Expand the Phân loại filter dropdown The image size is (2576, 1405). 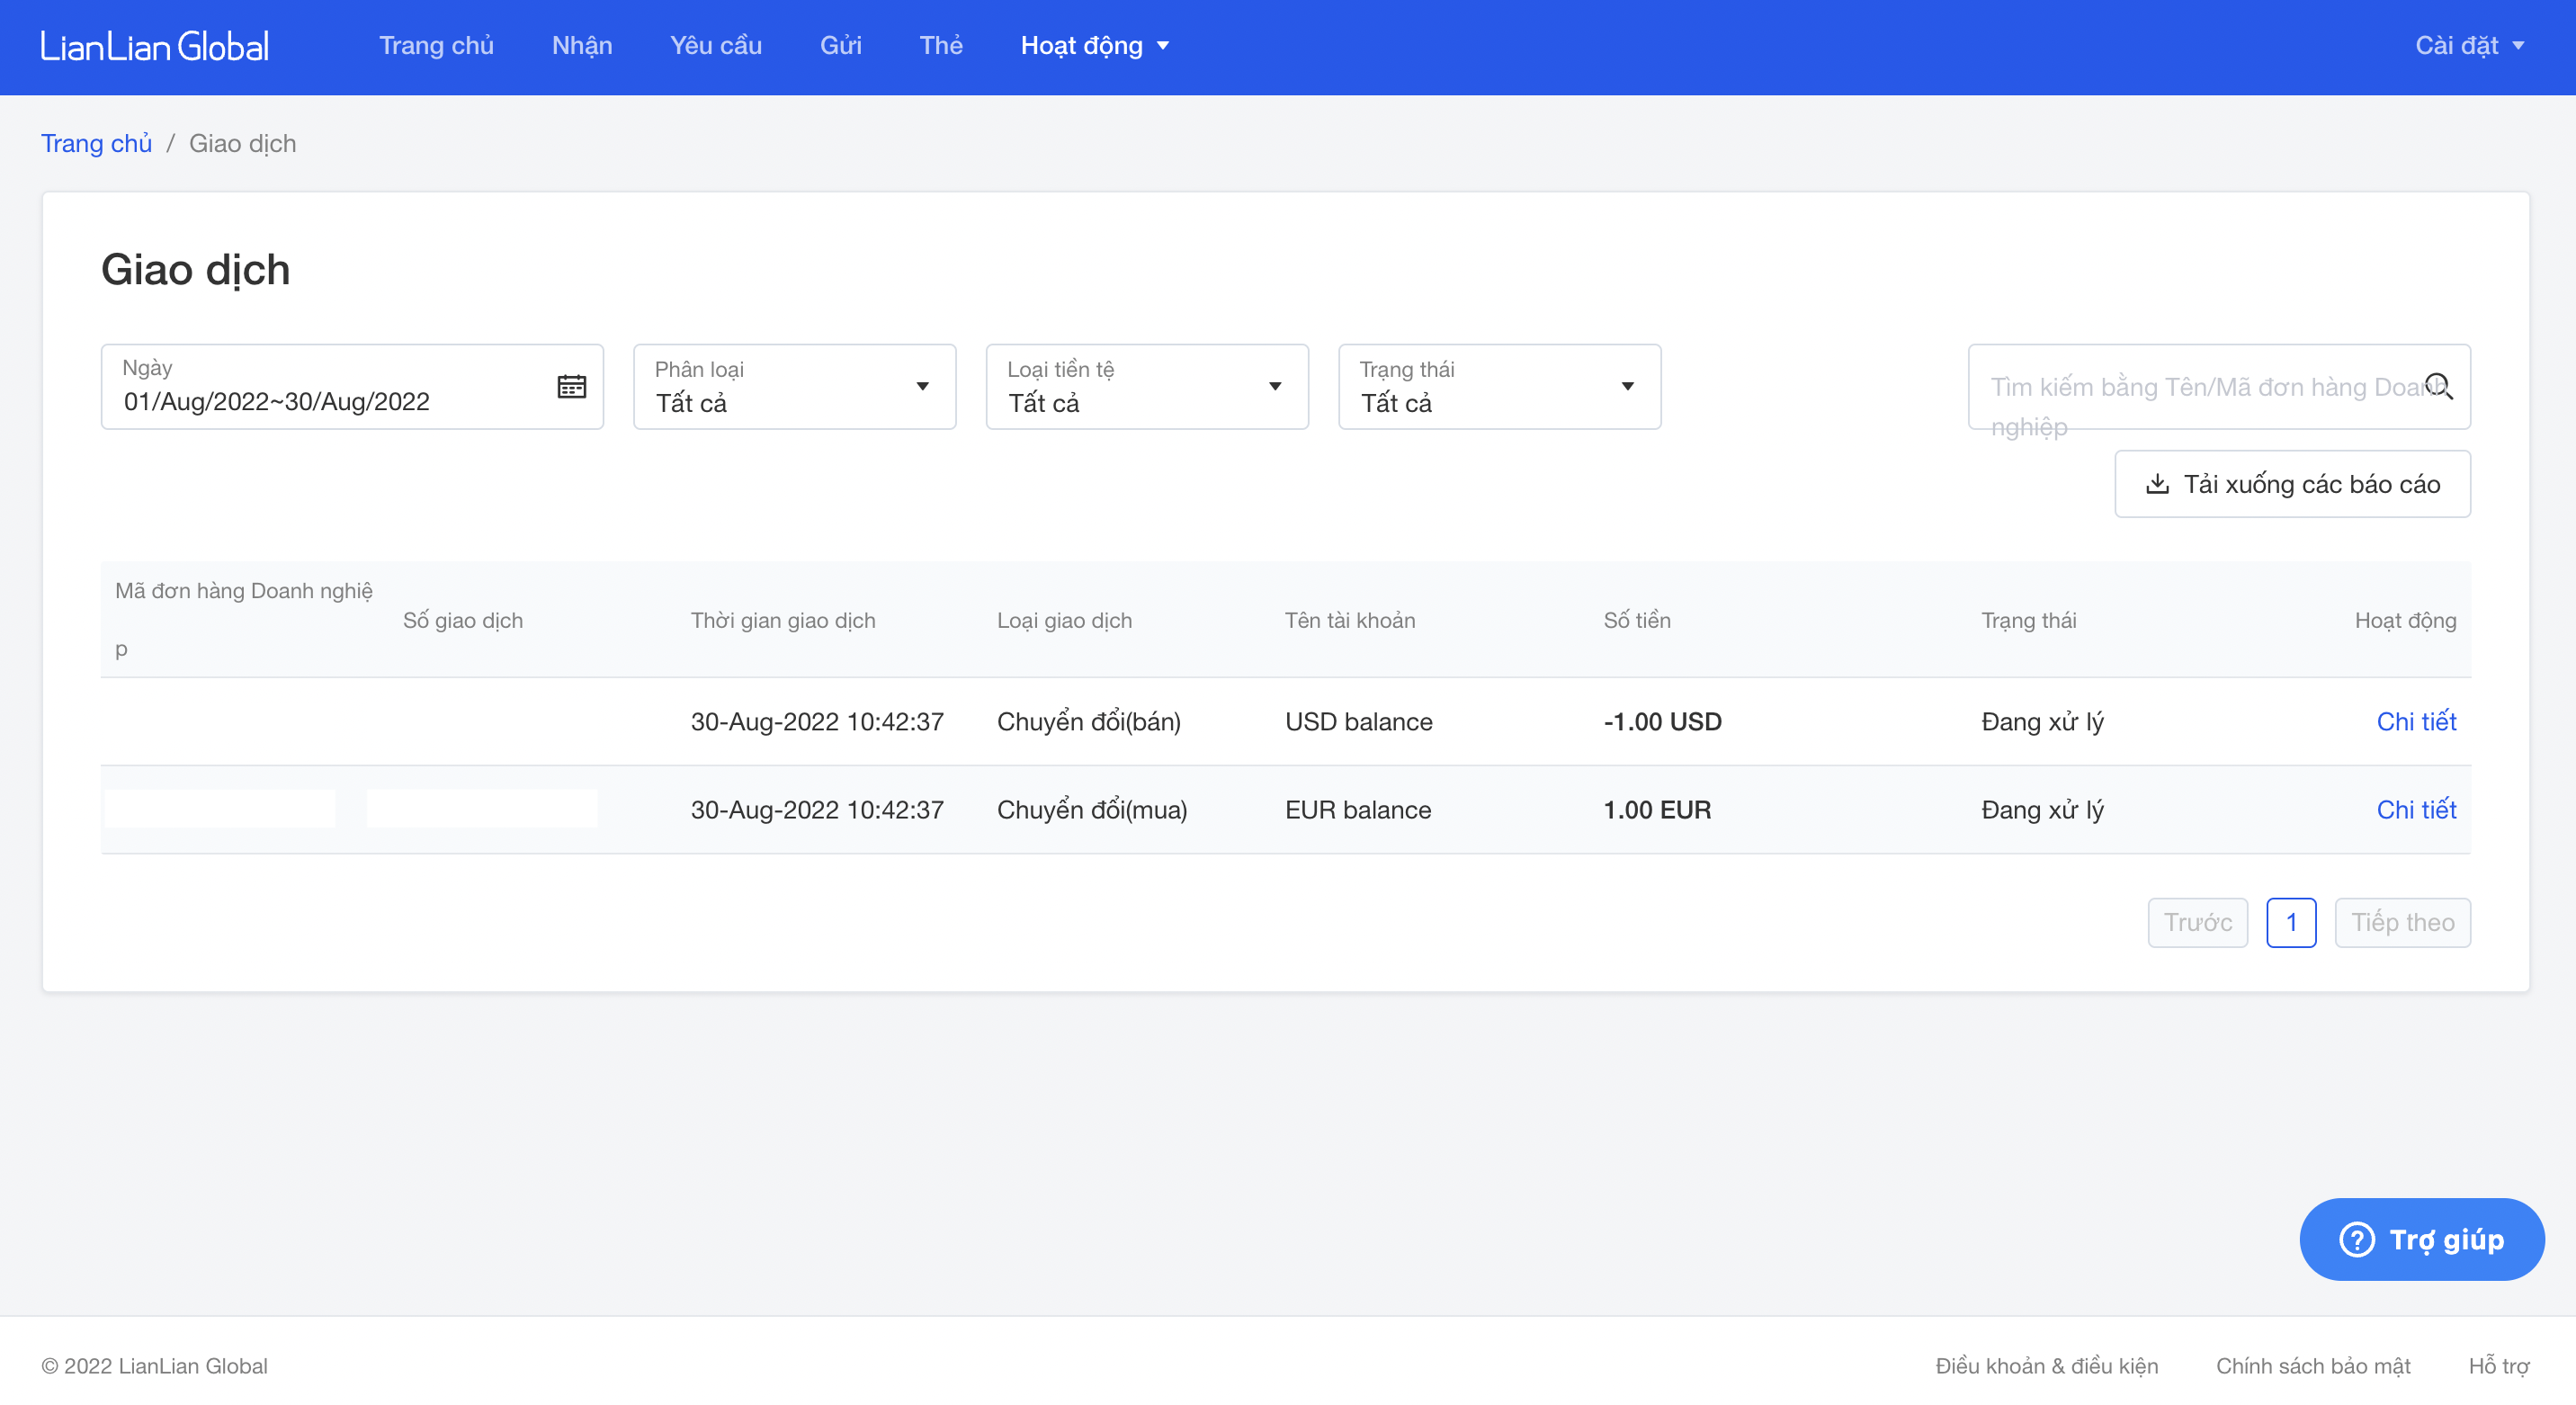point(794,387)
